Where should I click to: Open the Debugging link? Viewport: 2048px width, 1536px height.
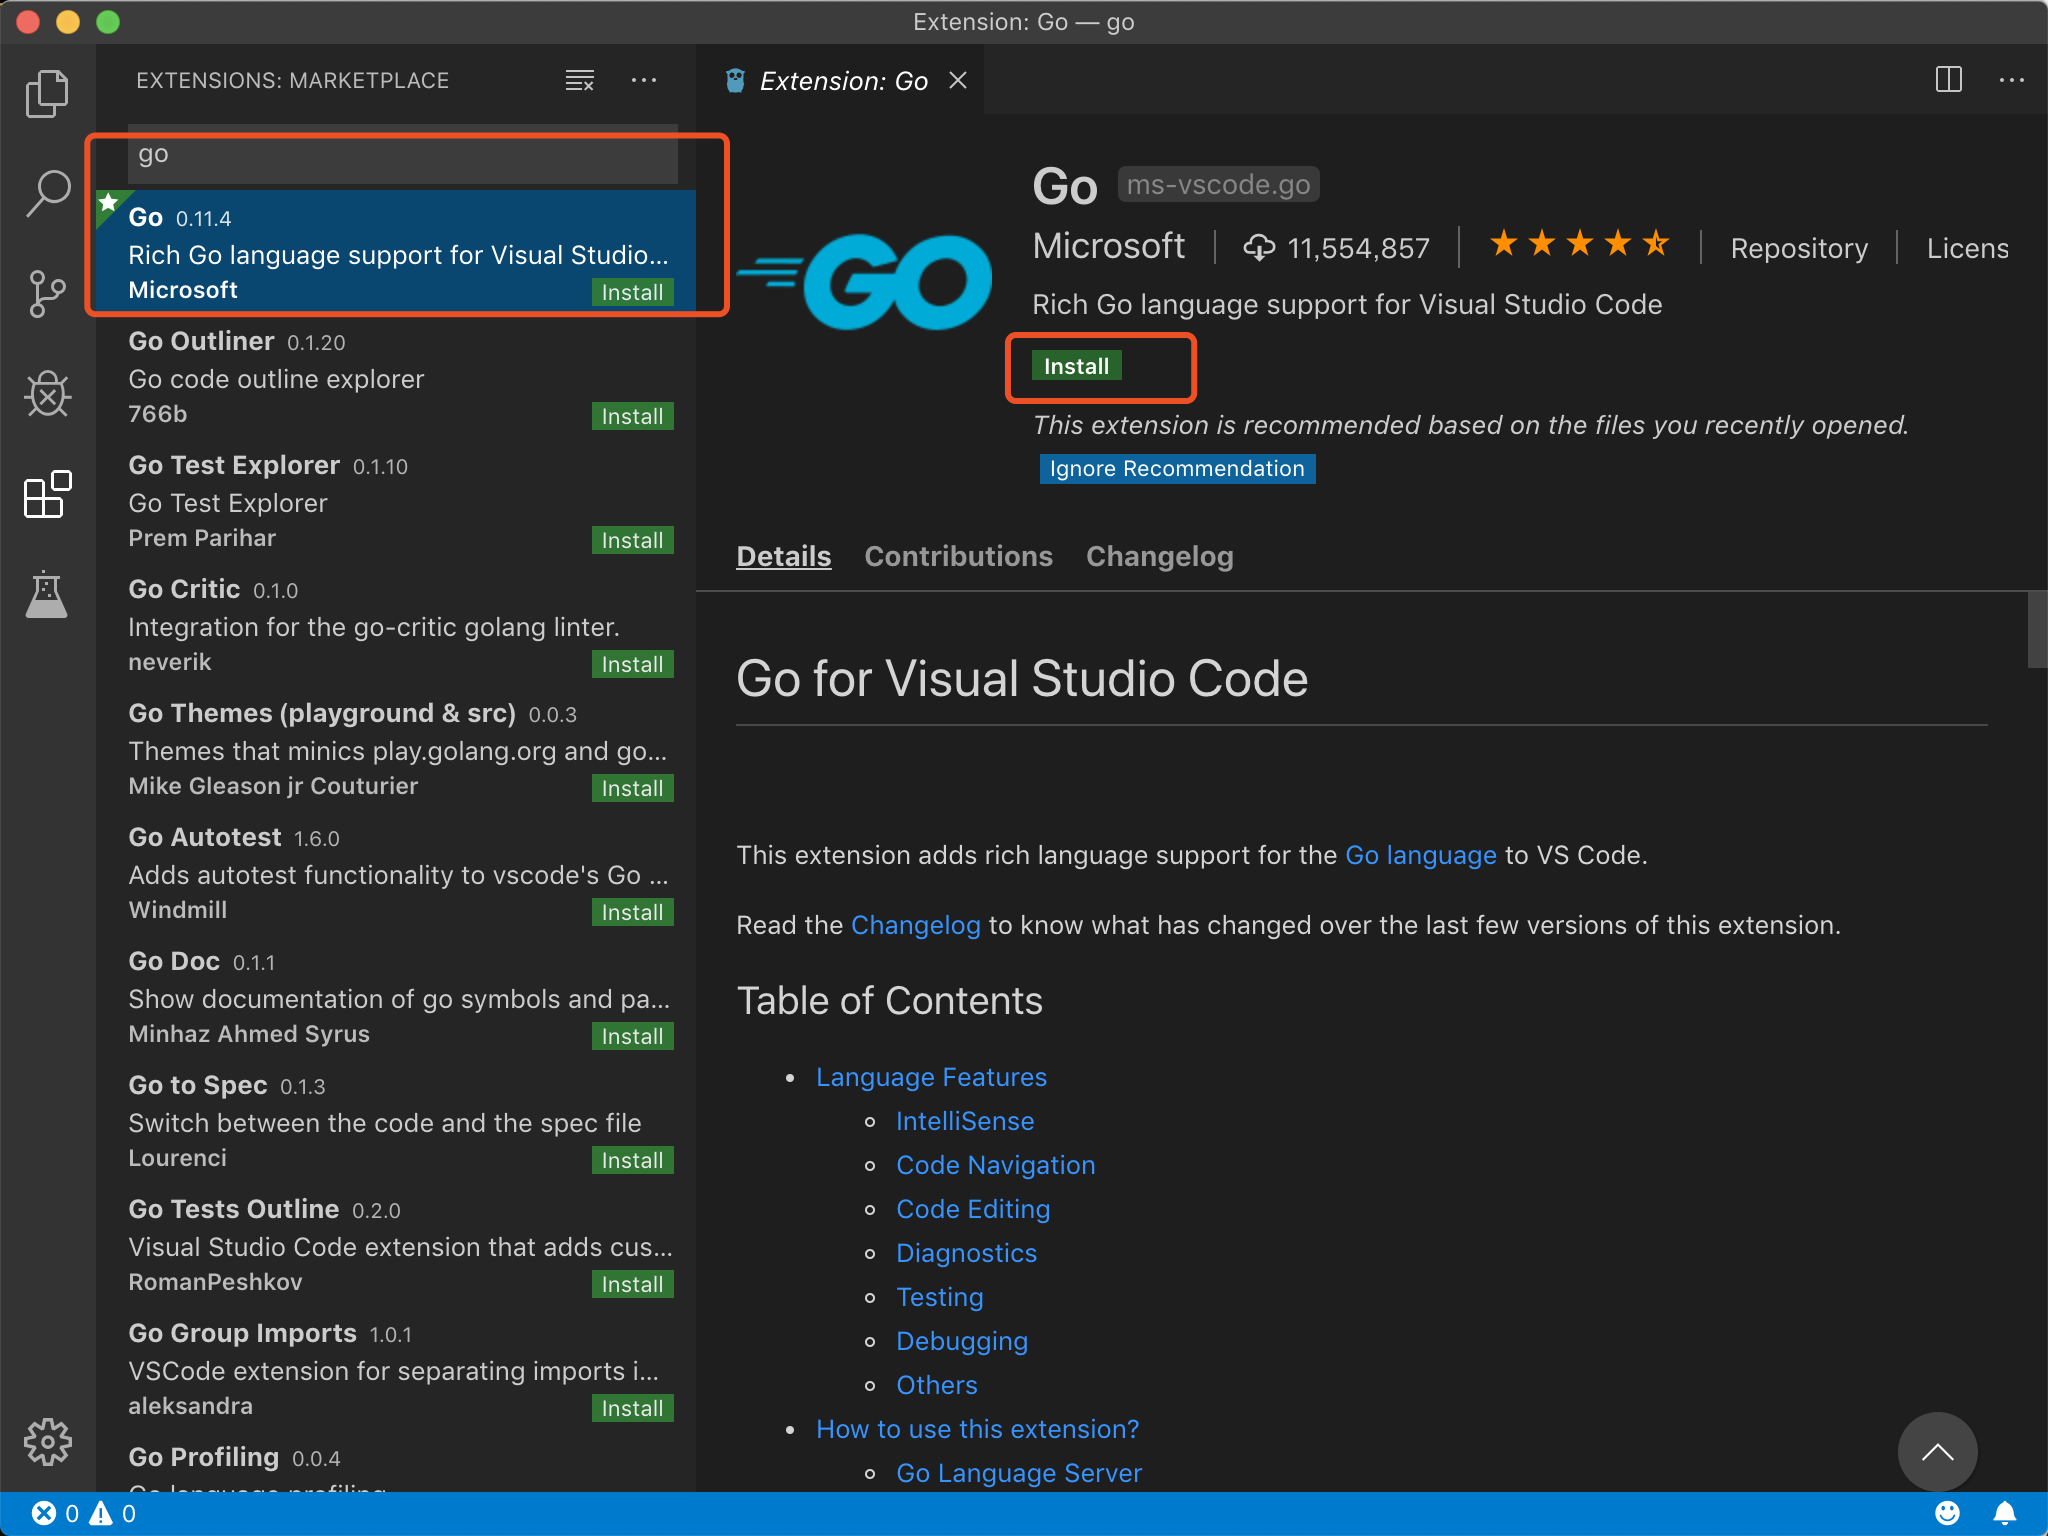click(x=962, y=1341)
